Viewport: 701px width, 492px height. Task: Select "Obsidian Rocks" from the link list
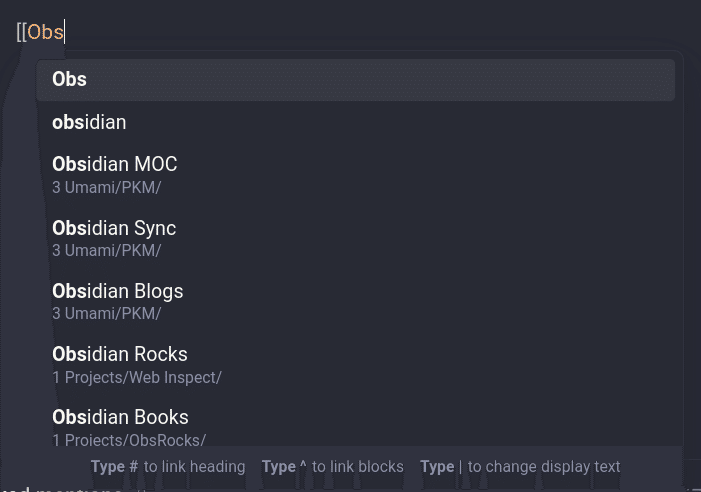(355, 365)
